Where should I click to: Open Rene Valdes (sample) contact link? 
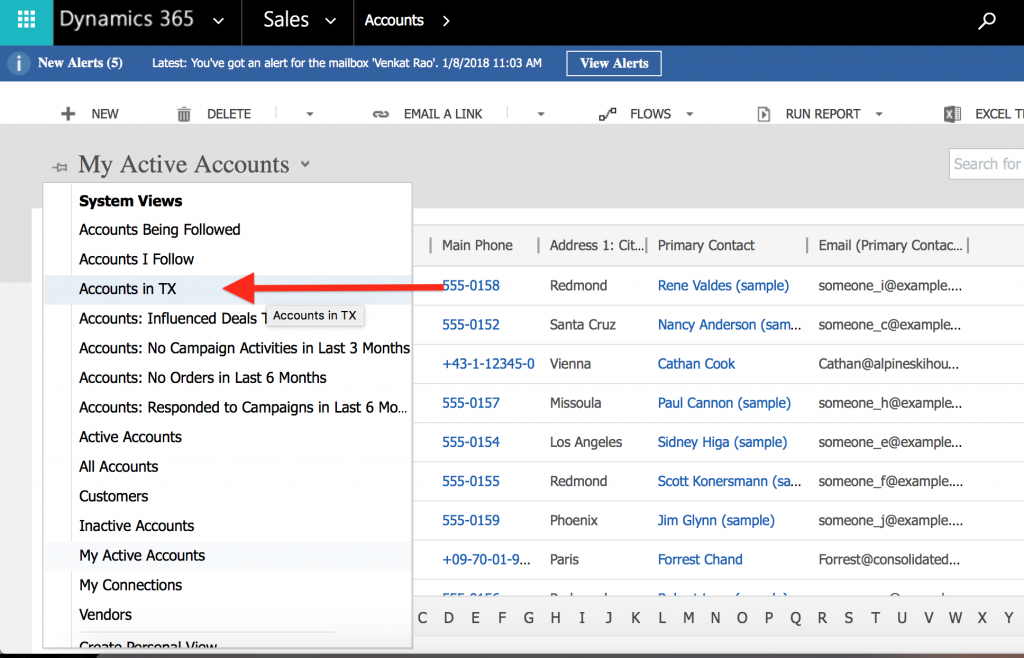pyautogui.click(x=723, y=286)
